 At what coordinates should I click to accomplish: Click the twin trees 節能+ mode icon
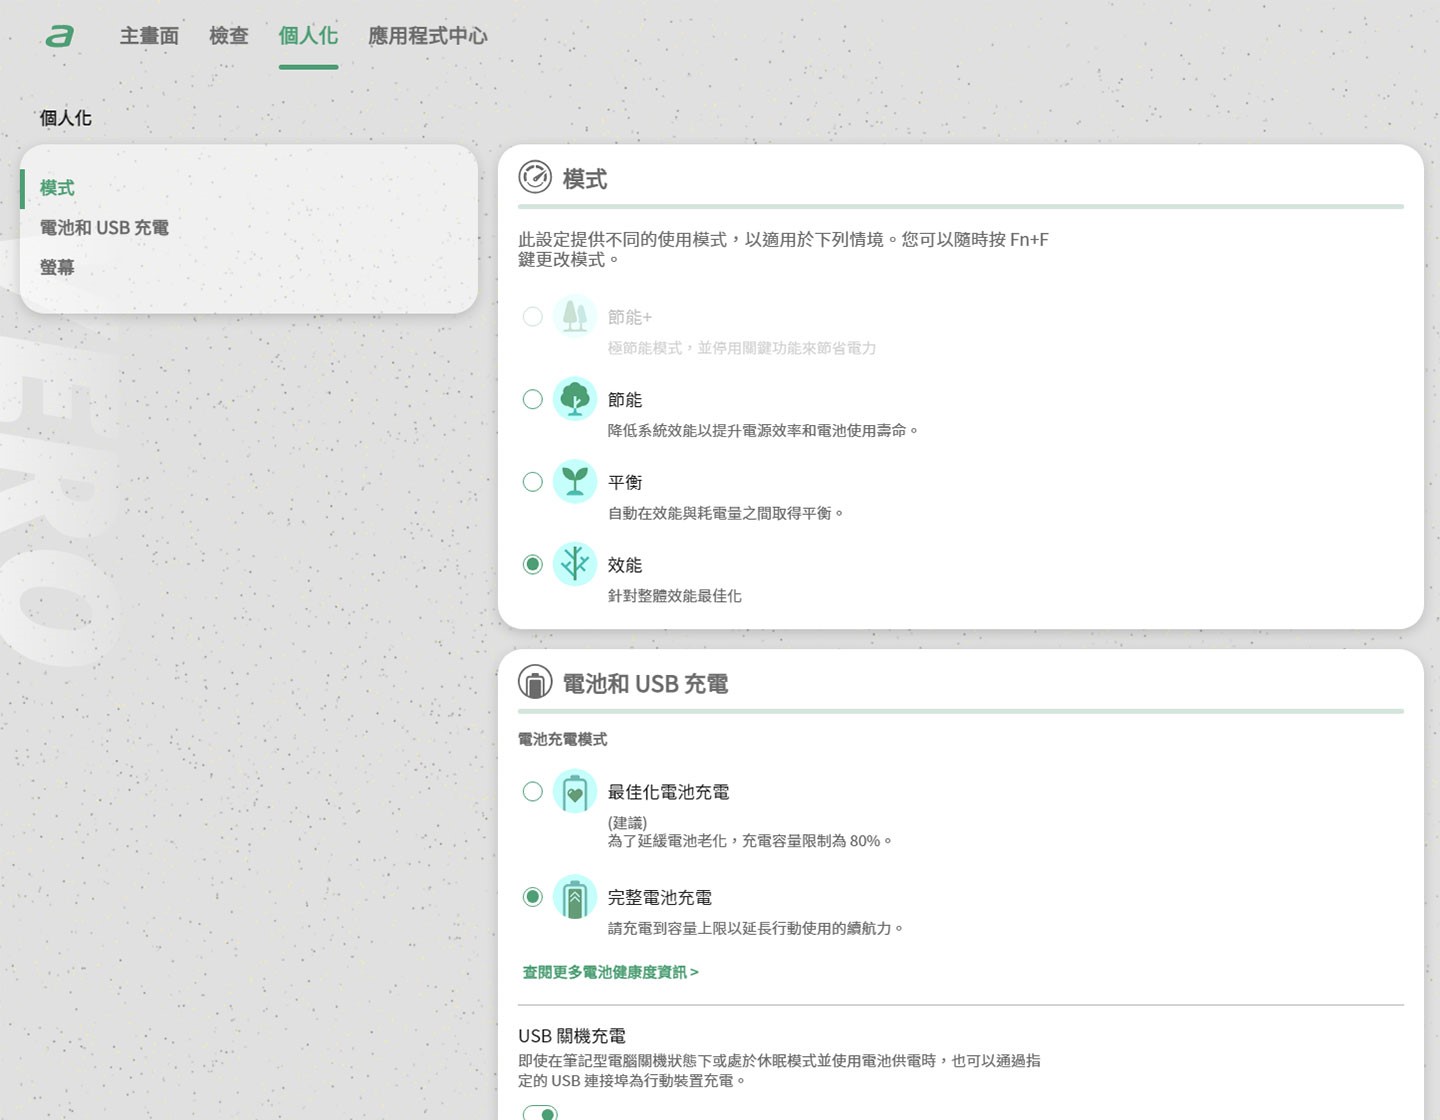coord(575,316)
